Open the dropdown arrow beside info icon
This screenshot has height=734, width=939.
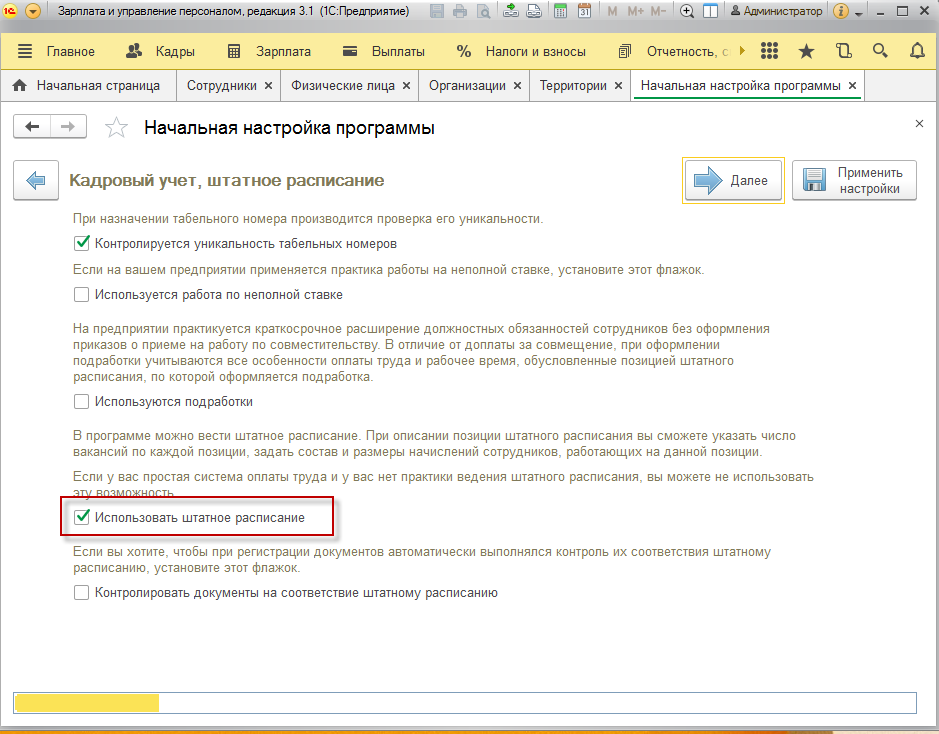pos(860,12)
